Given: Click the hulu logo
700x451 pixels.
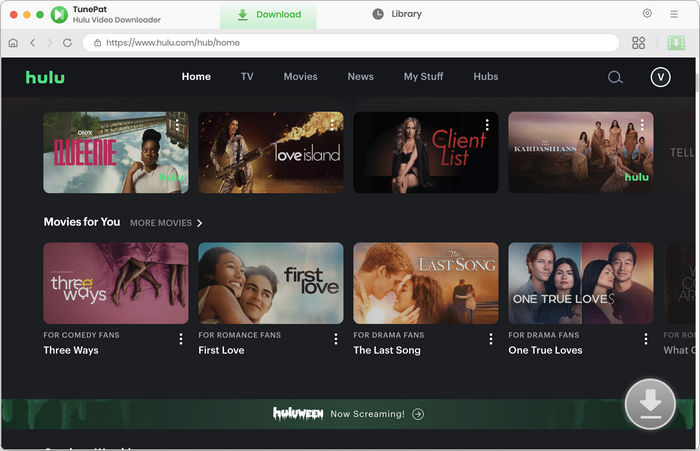Looking at the screenshot, I should click(45, 77).
